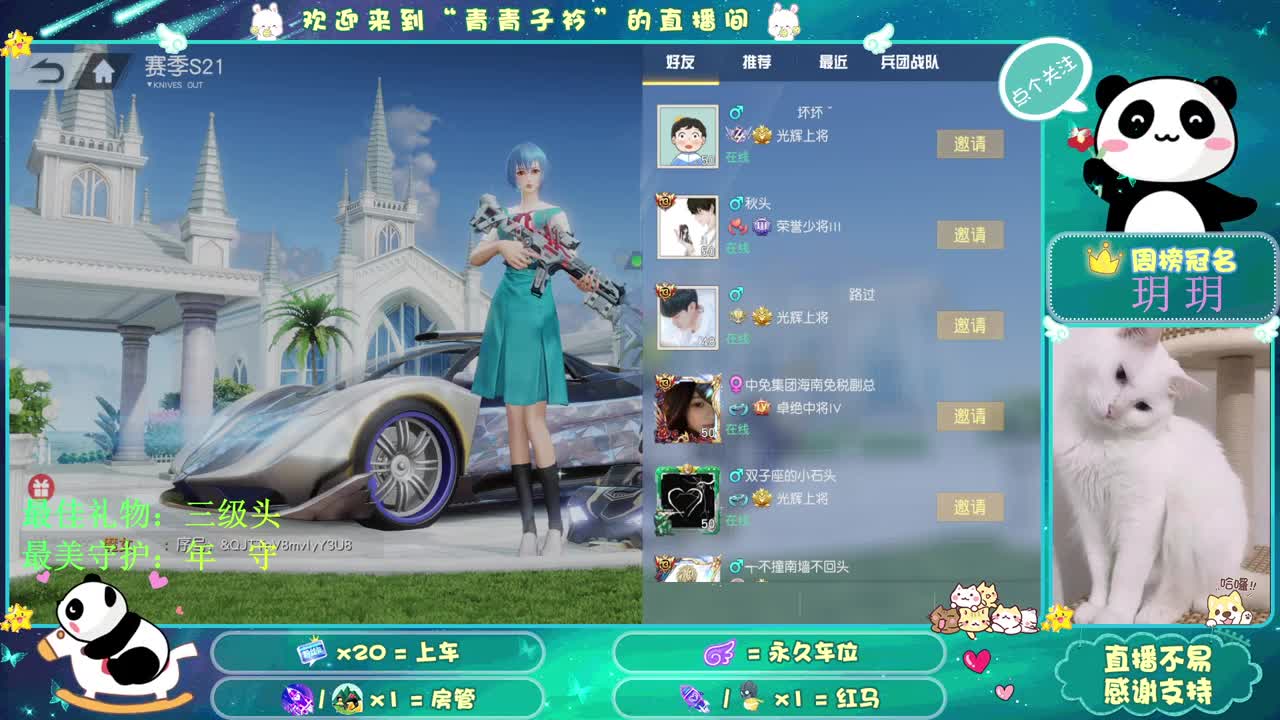Open 中免集团海南免税副总's avatar thumbnail

pyautogui.click(x=687, y=408)
